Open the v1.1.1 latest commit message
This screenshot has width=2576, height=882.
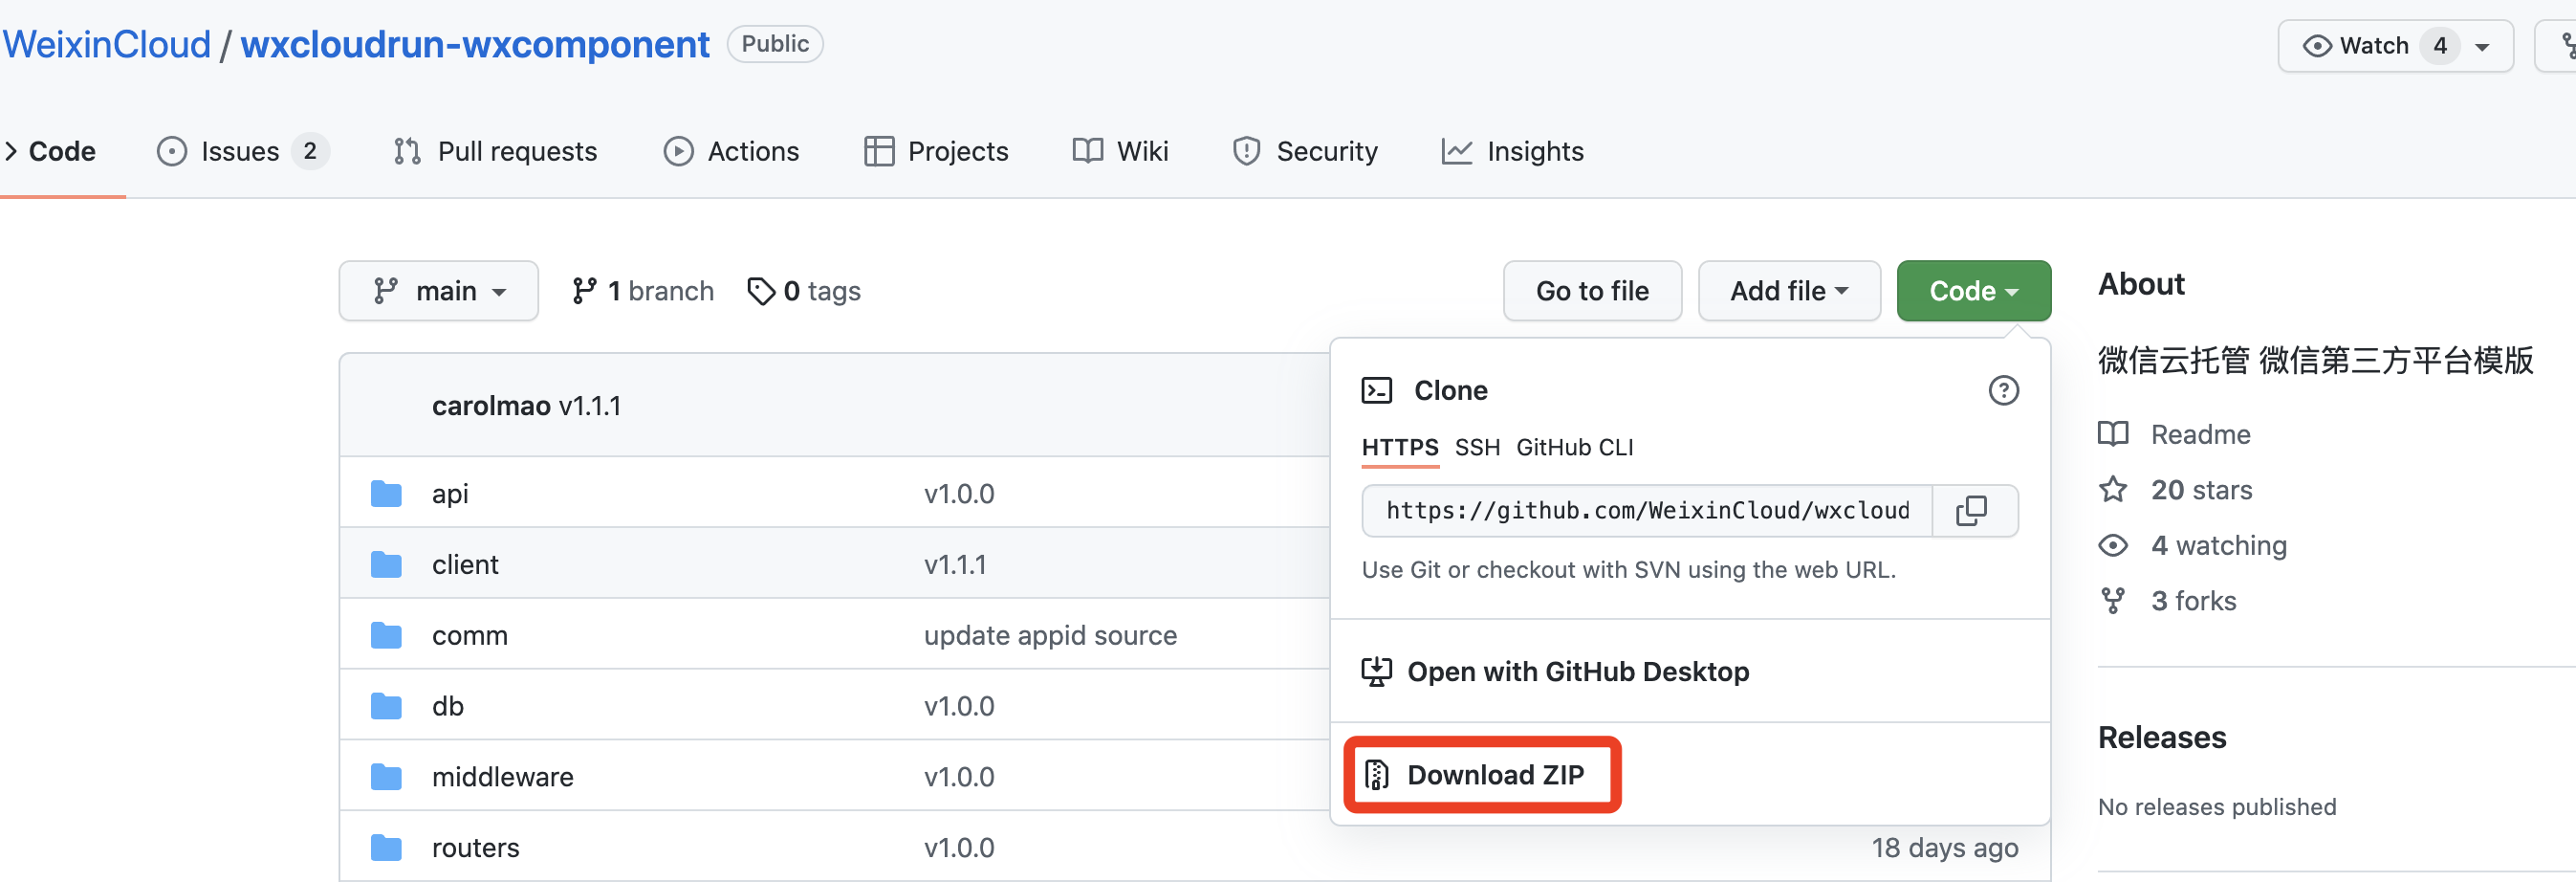point(590,406)
